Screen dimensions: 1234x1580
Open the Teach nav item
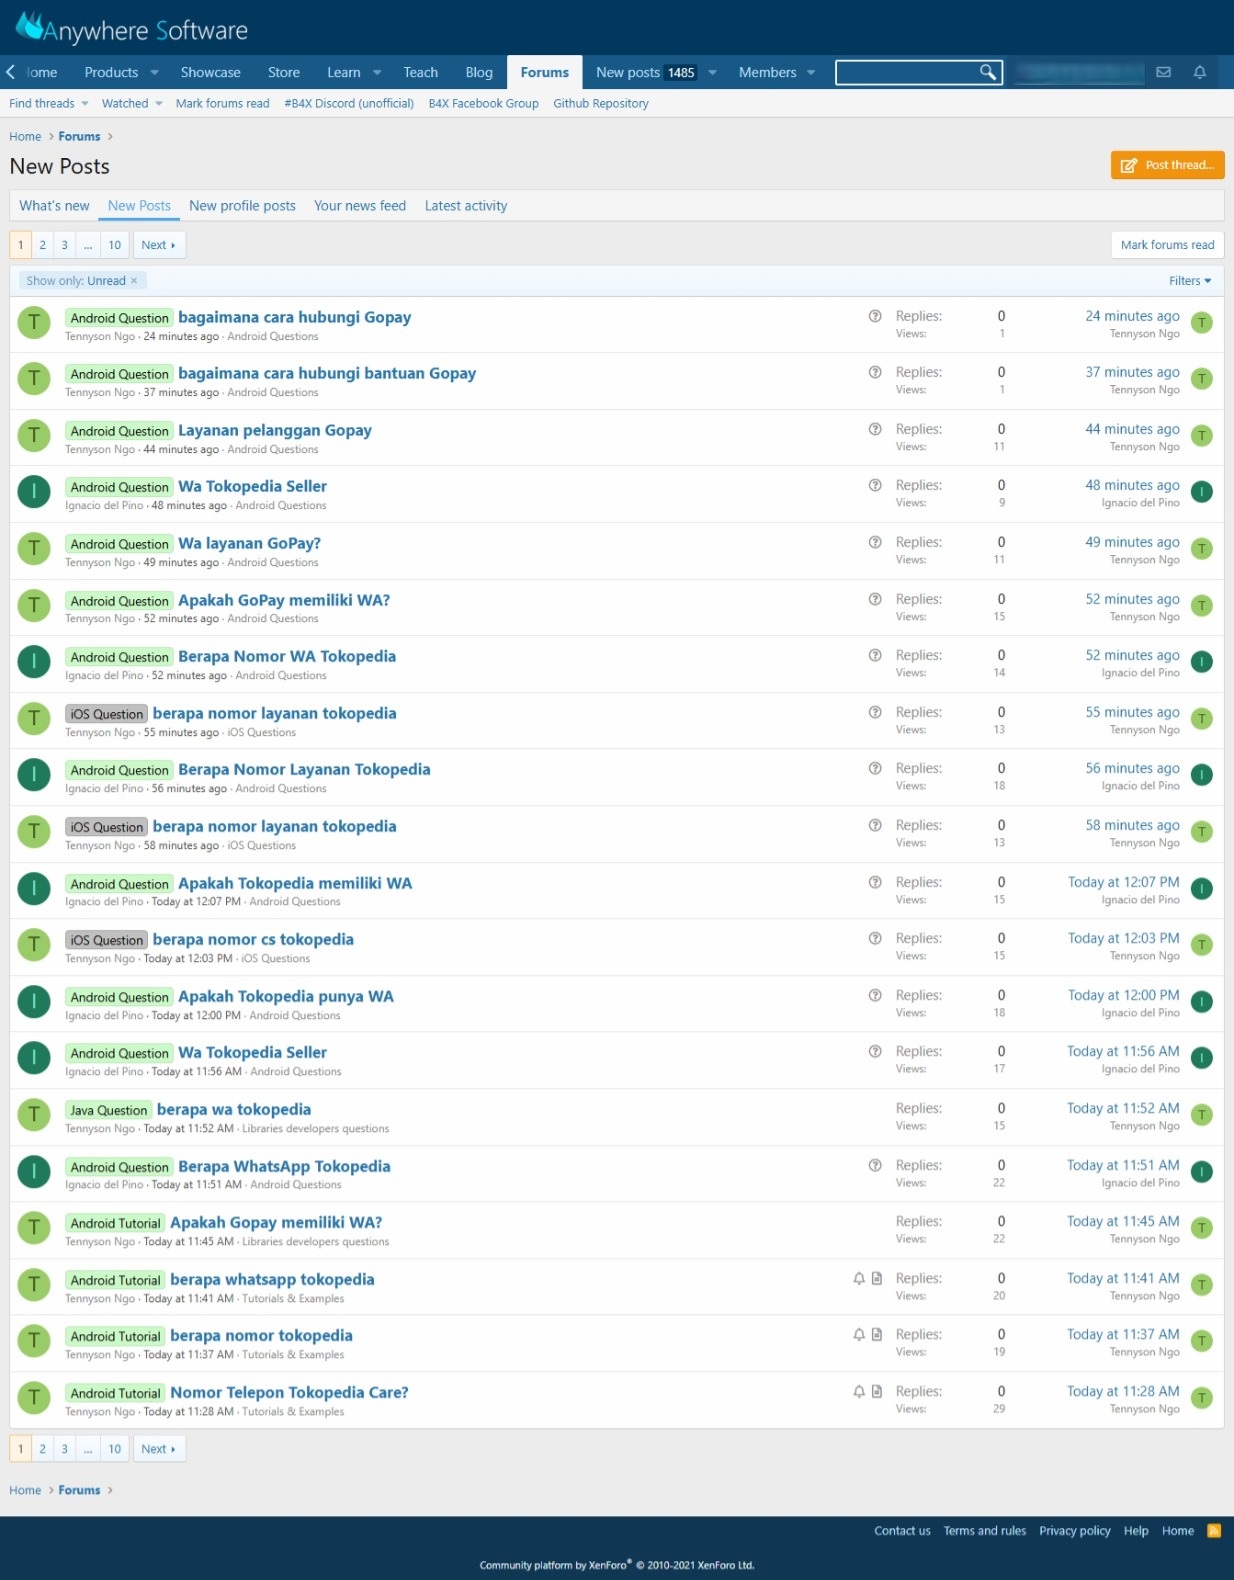420,72
